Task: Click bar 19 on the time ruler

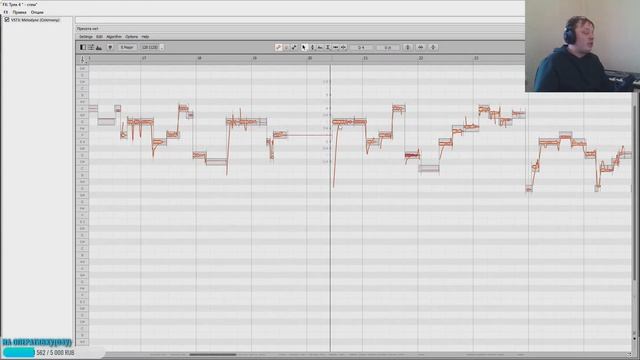Action: pyautogui.click(x=255, y=58)
